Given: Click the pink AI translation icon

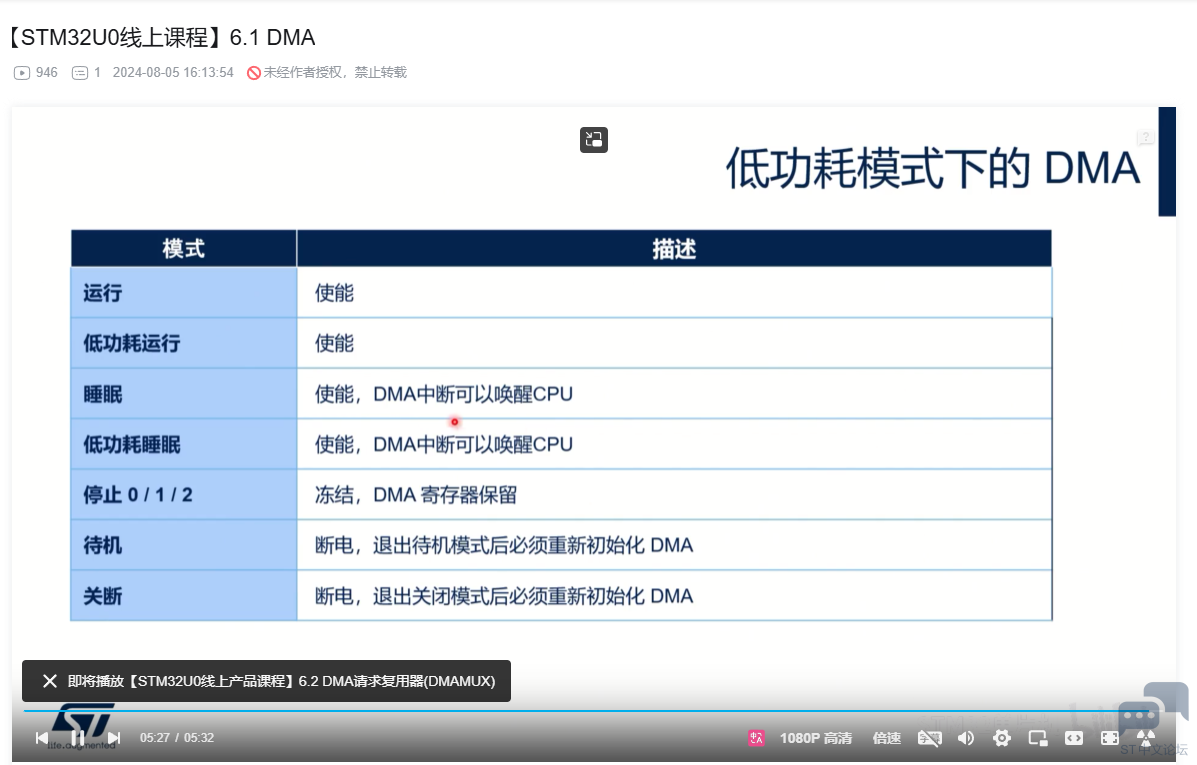Looking at the screenshot, I should point(756,738).
